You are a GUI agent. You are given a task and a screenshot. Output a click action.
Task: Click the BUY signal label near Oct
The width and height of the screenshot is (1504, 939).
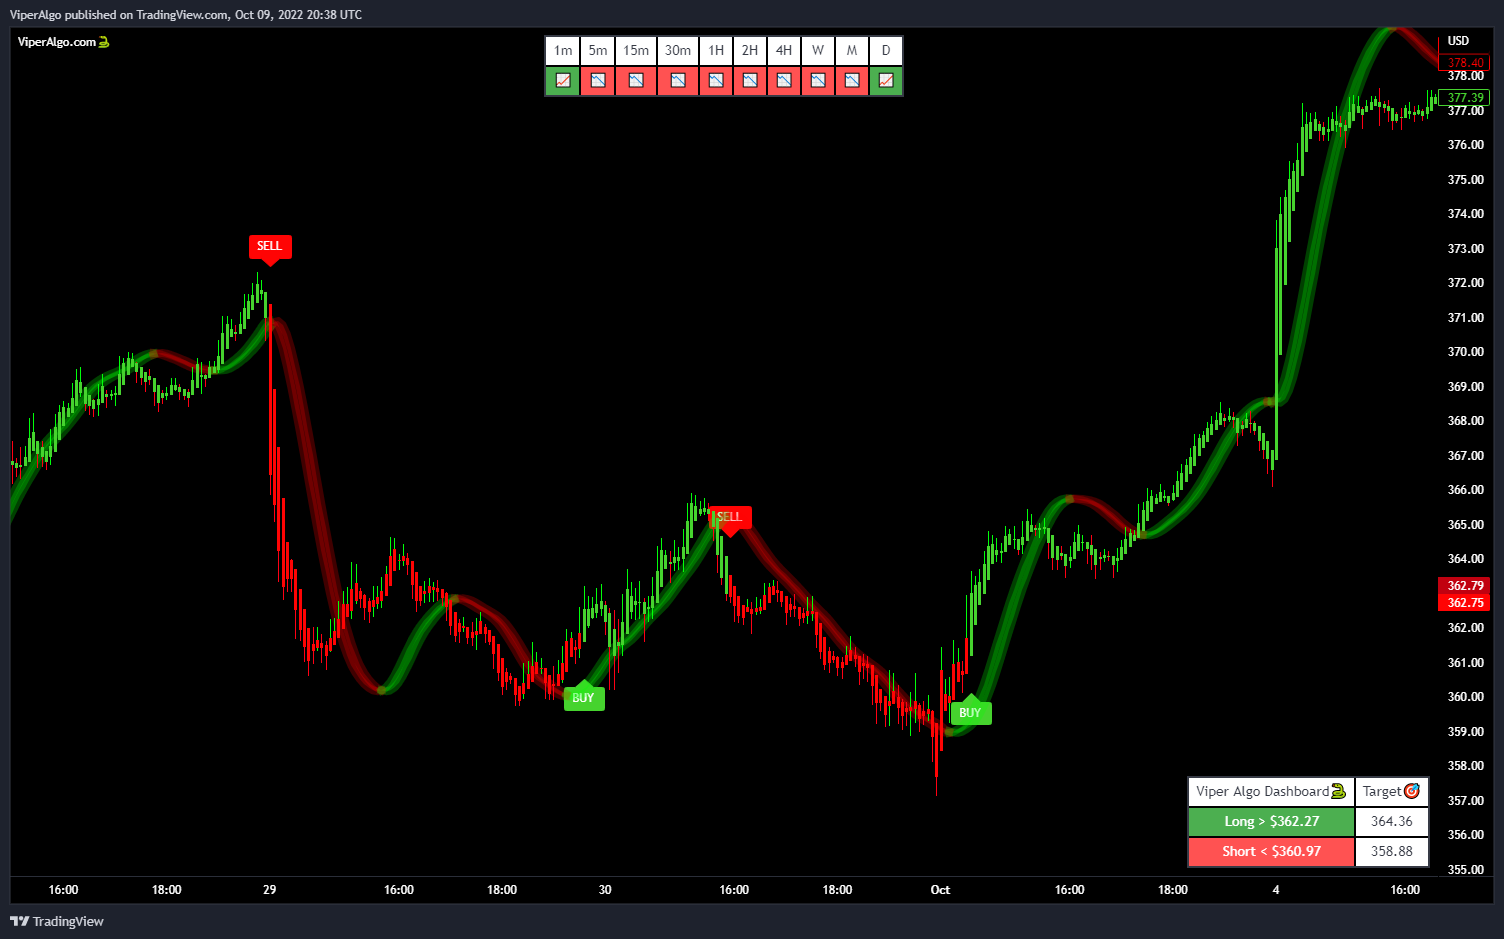tap(970, 712)
